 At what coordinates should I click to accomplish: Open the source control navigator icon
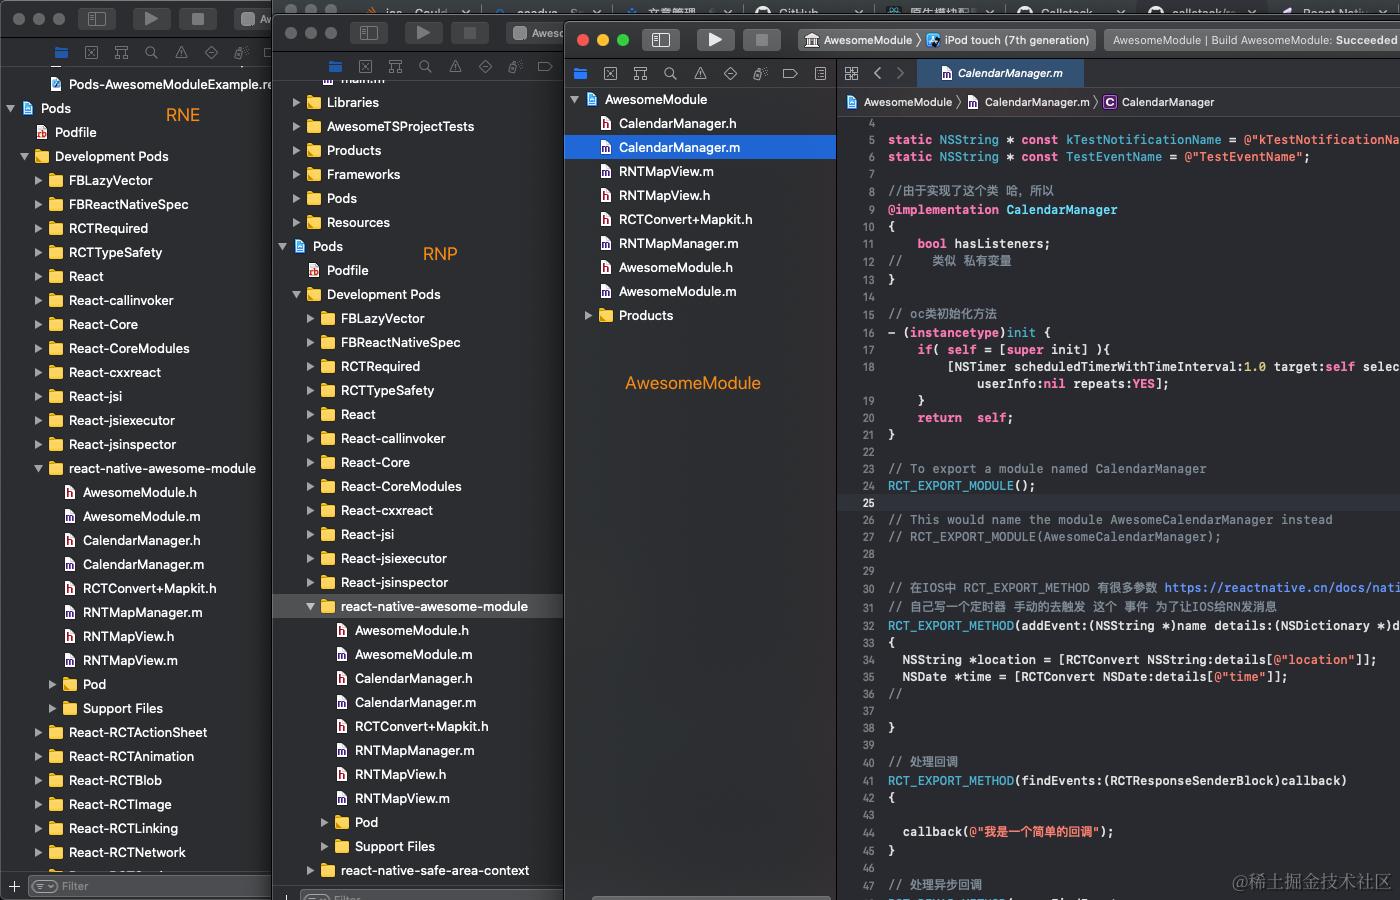(610, 74)
